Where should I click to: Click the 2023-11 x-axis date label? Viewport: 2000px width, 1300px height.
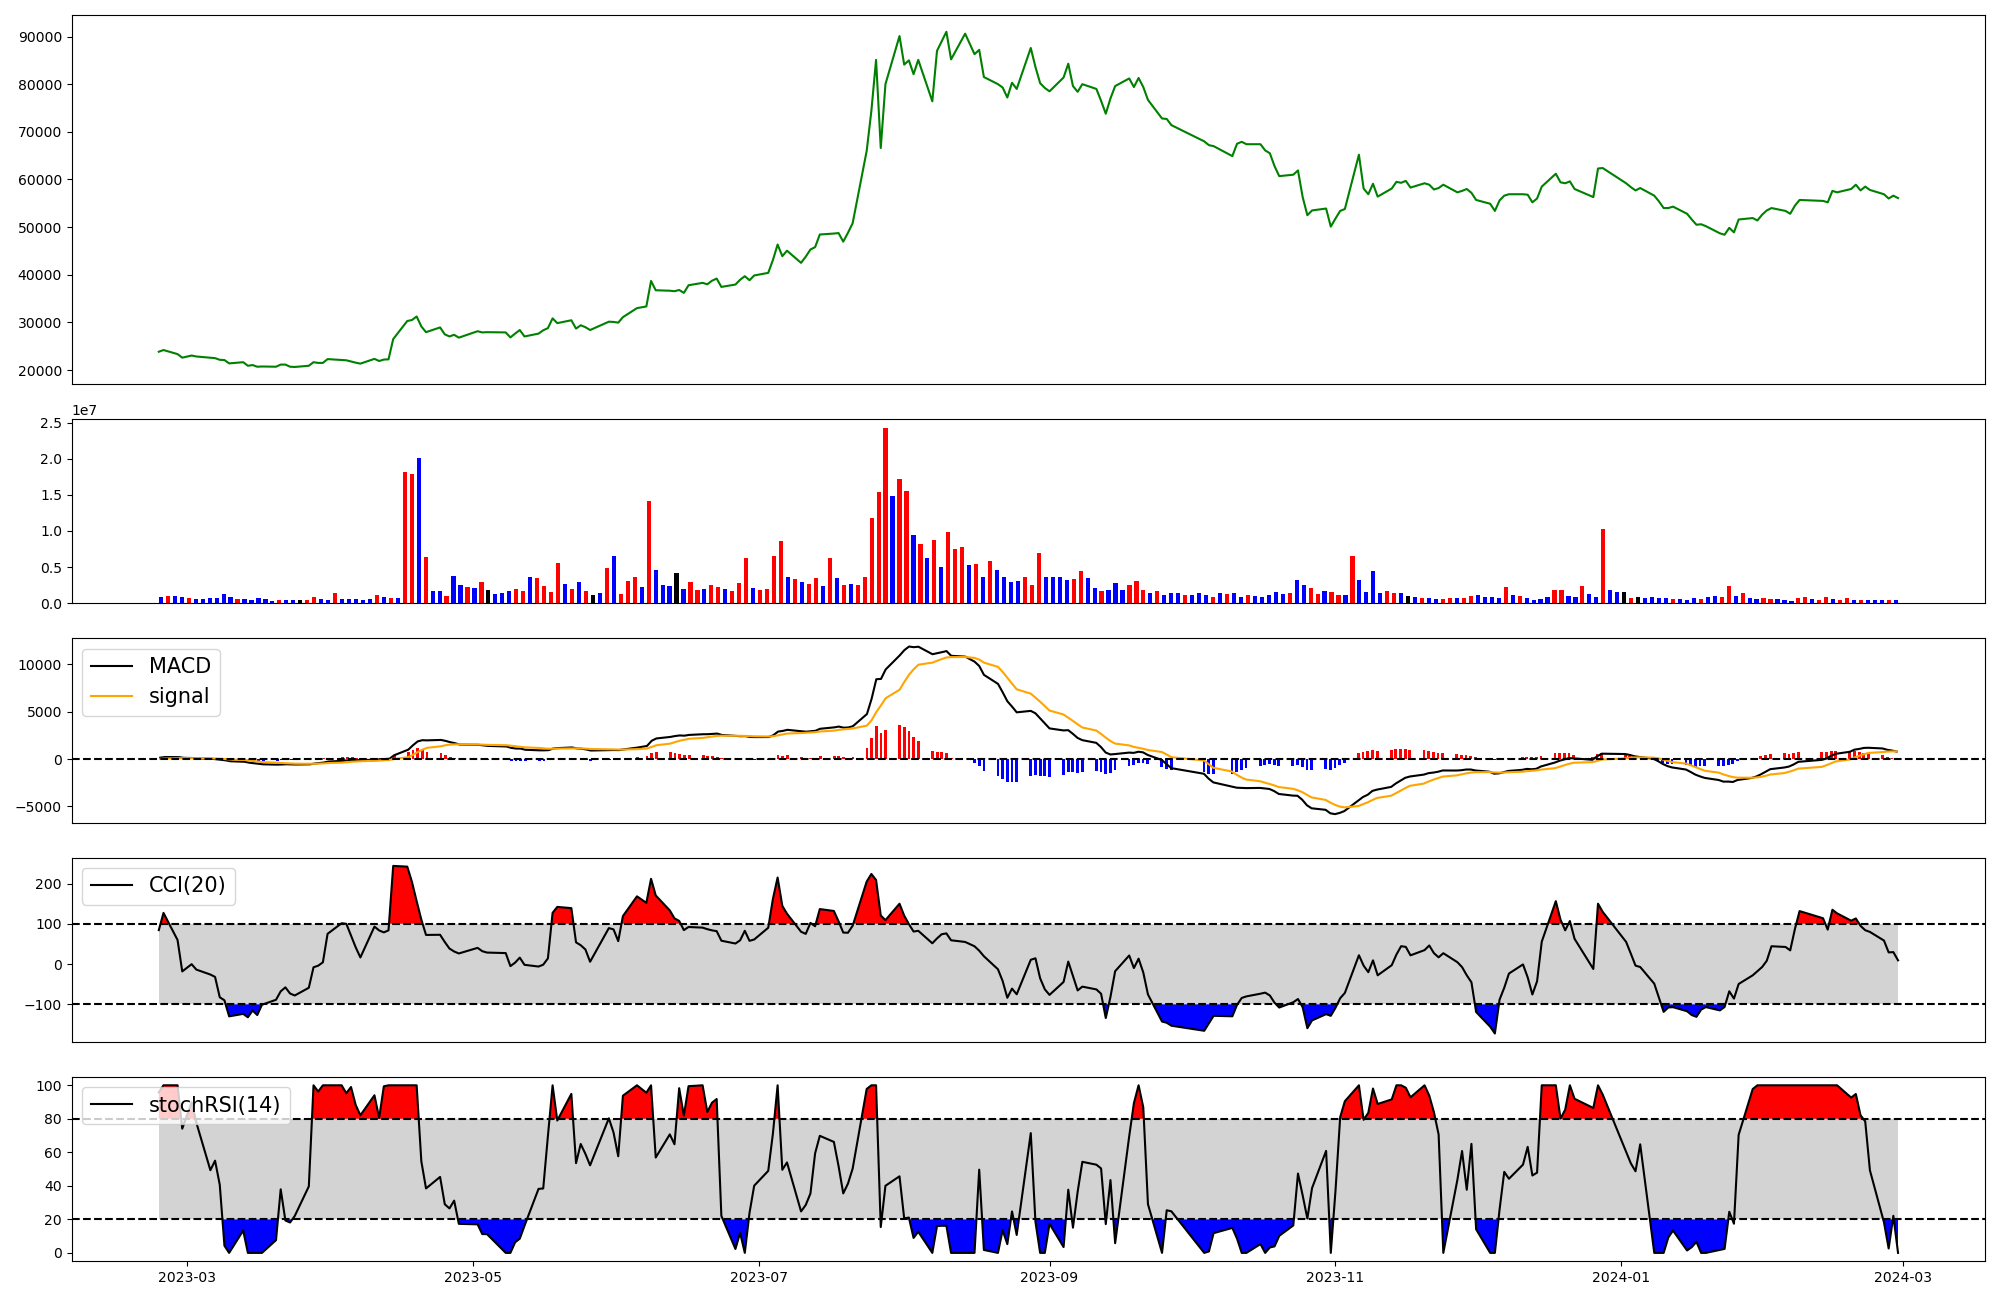click(1335, 1277)
